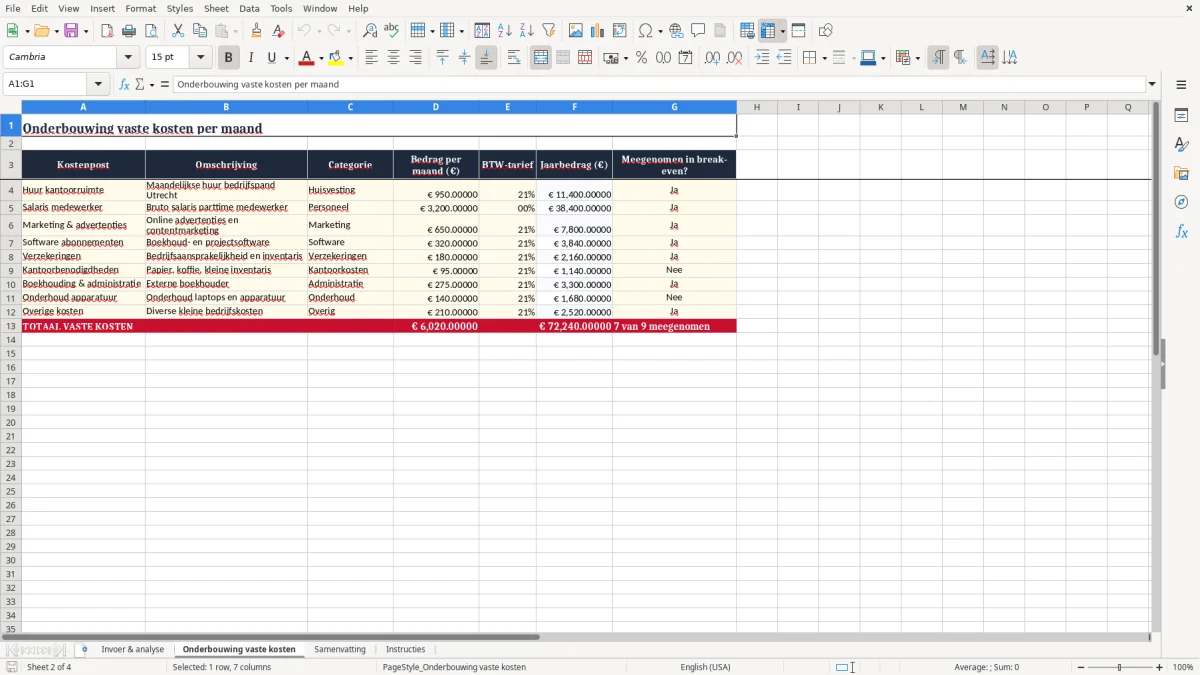The width and height of the screenshot is (1200, 675).
Task: Open Font Color dropdown arrow
Action: [321, 58]
